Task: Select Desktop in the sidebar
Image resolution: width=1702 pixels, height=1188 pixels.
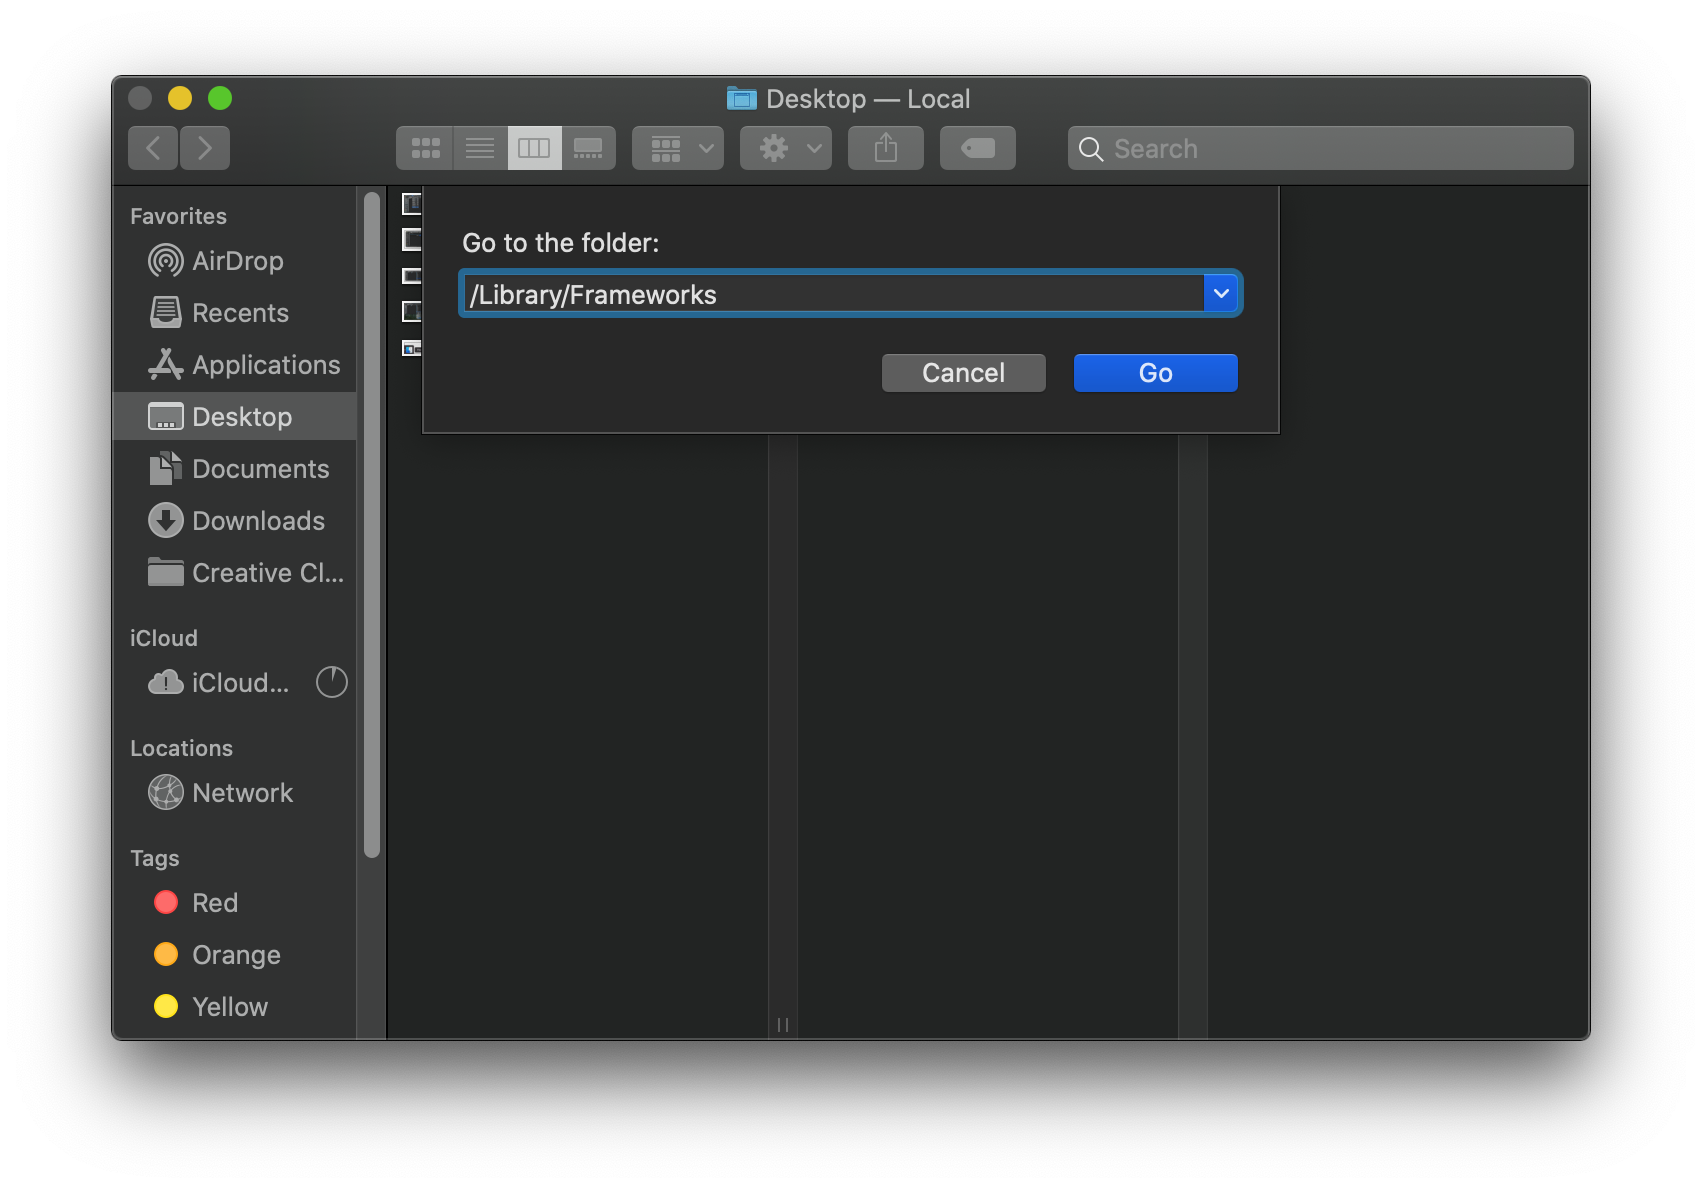Action: 235,417
